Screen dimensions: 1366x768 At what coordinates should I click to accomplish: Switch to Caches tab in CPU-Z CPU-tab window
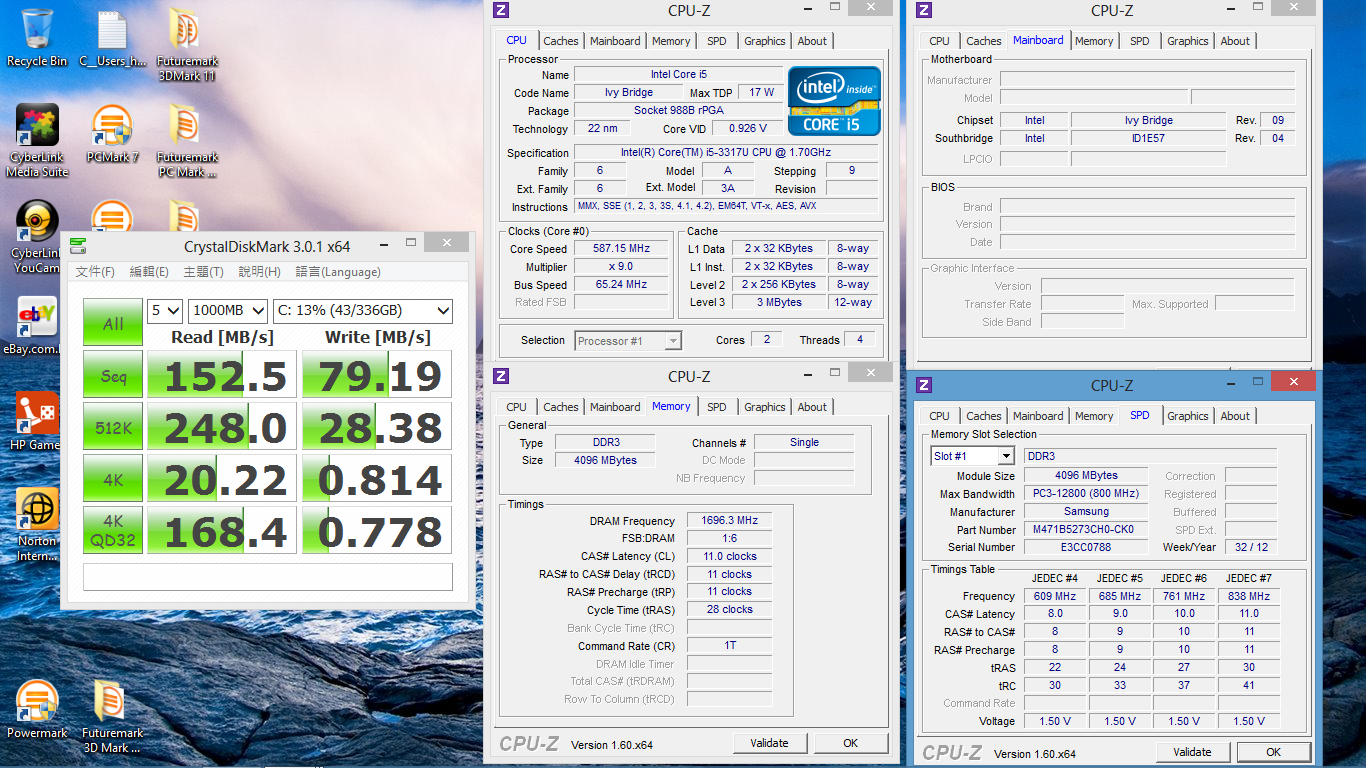coord(561,41)
